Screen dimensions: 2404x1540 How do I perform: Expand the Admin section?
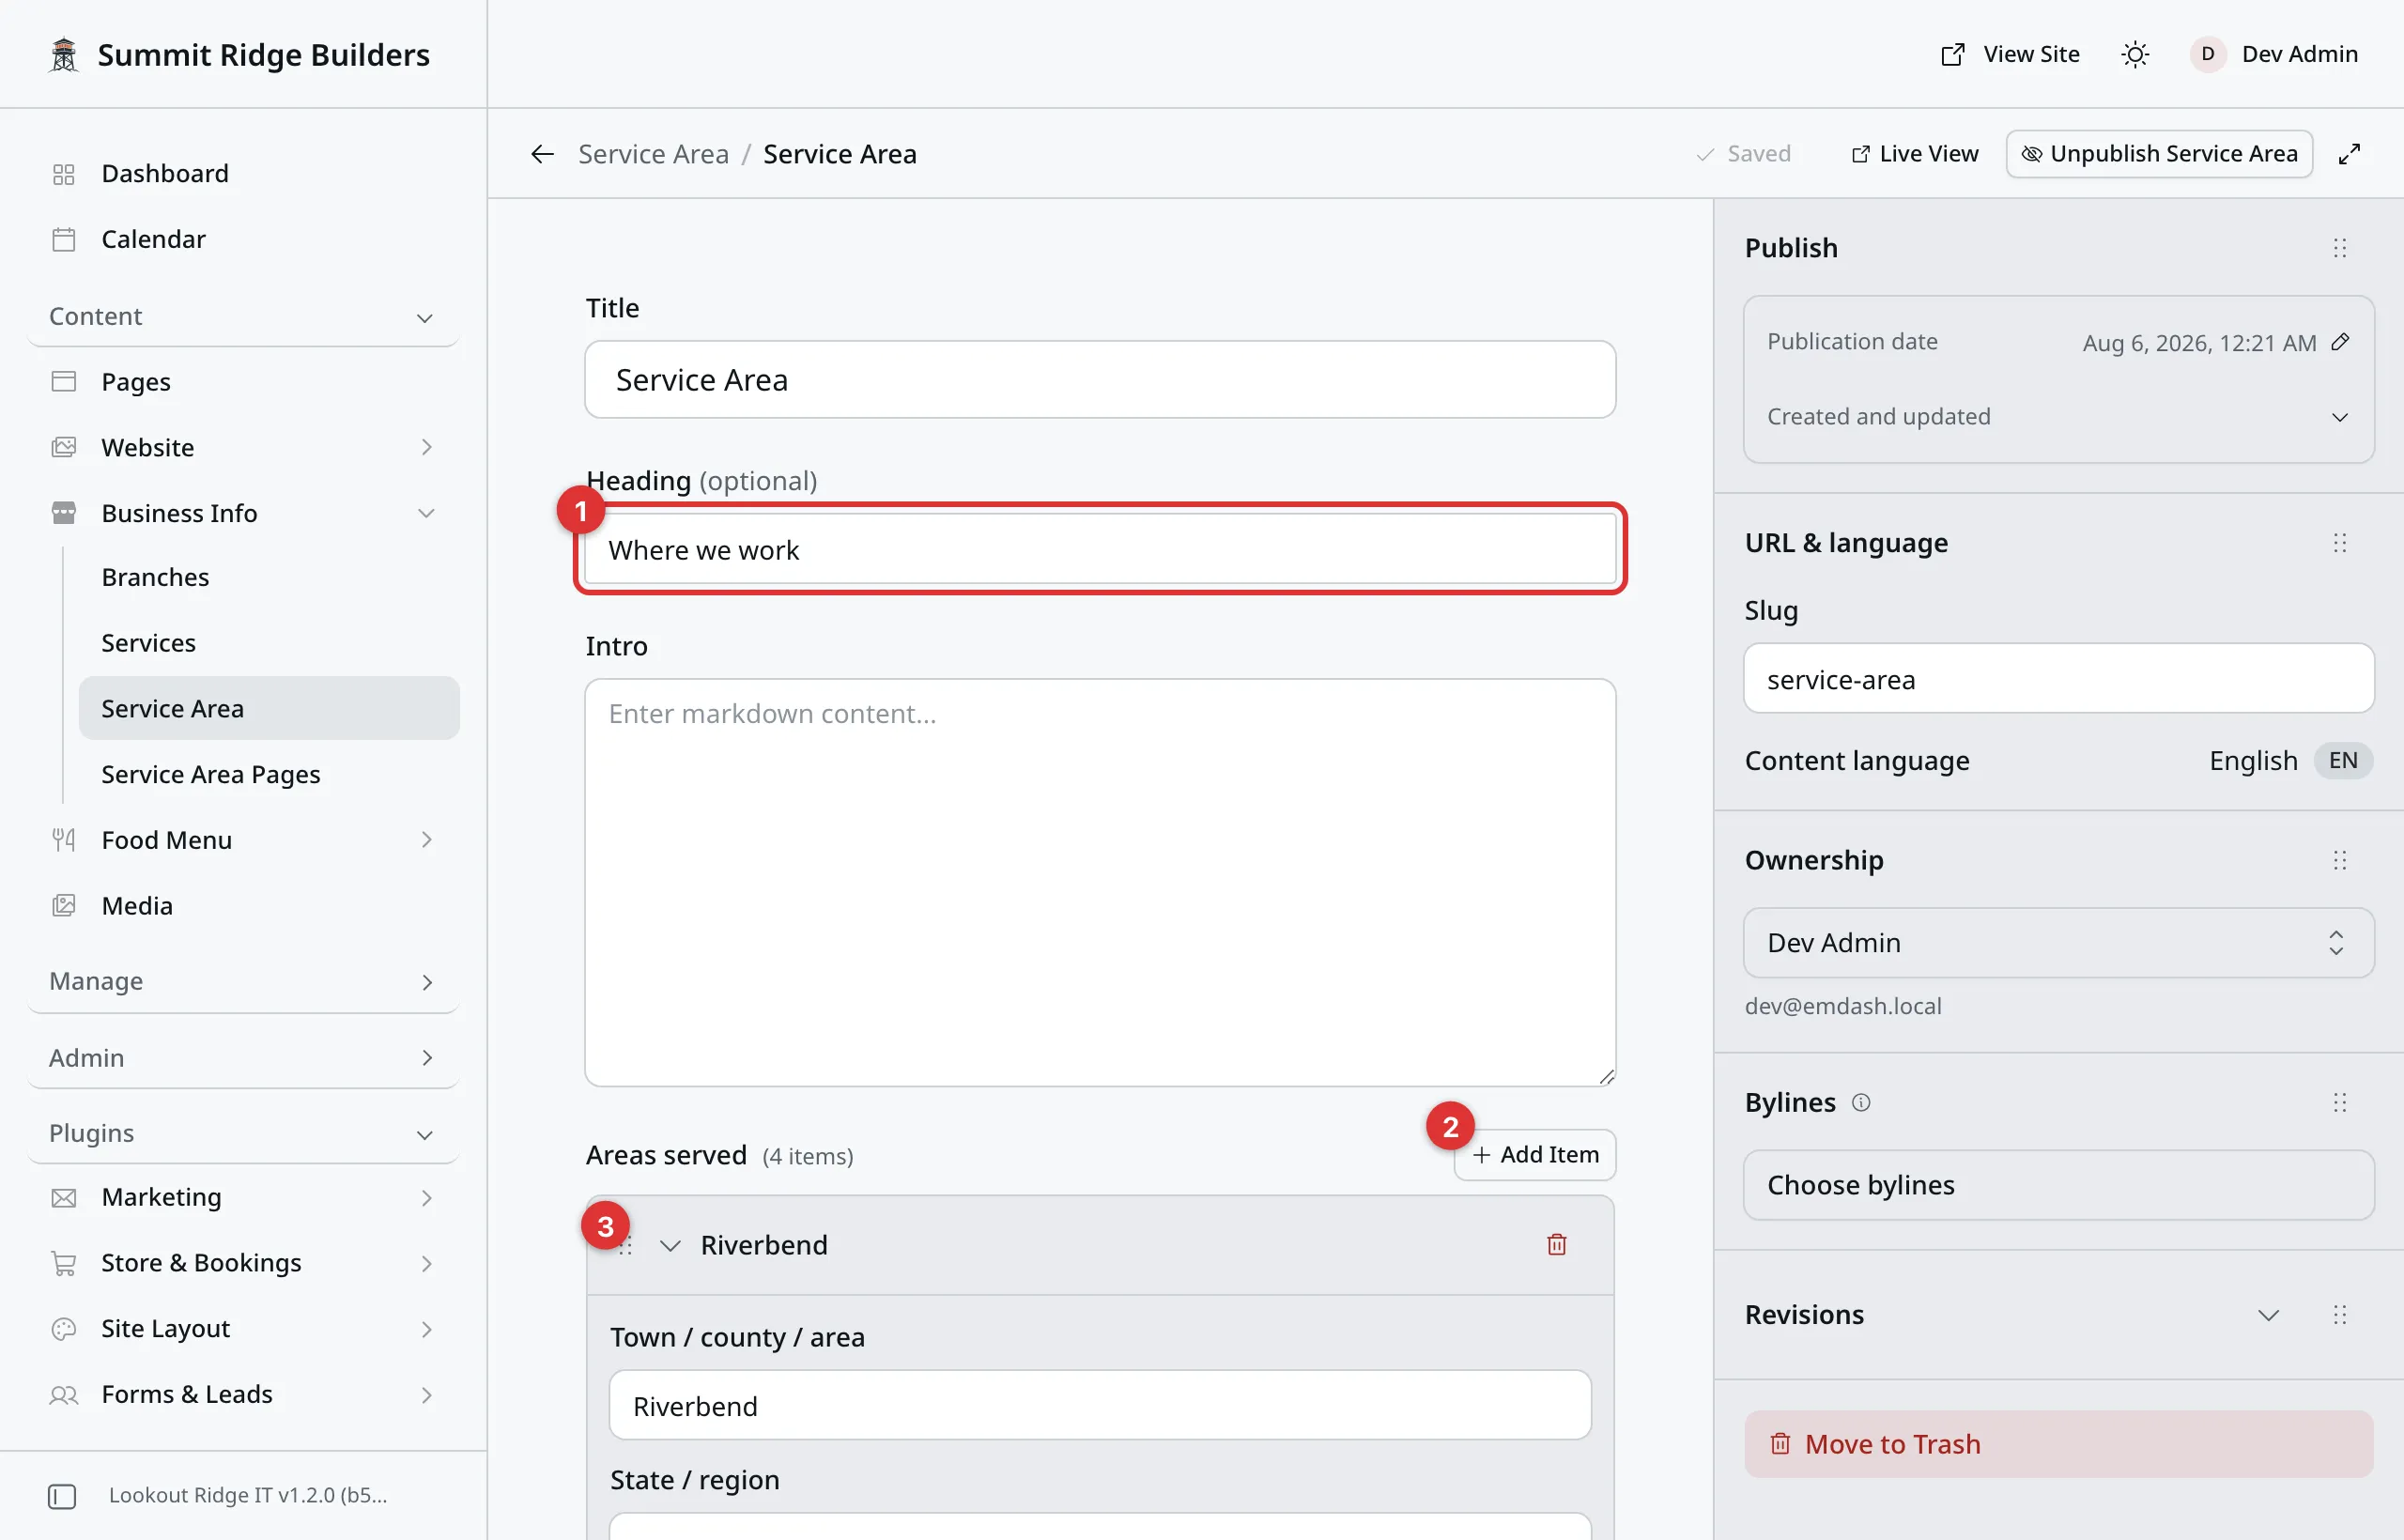pyautogui.click(x=244, y=1057)
